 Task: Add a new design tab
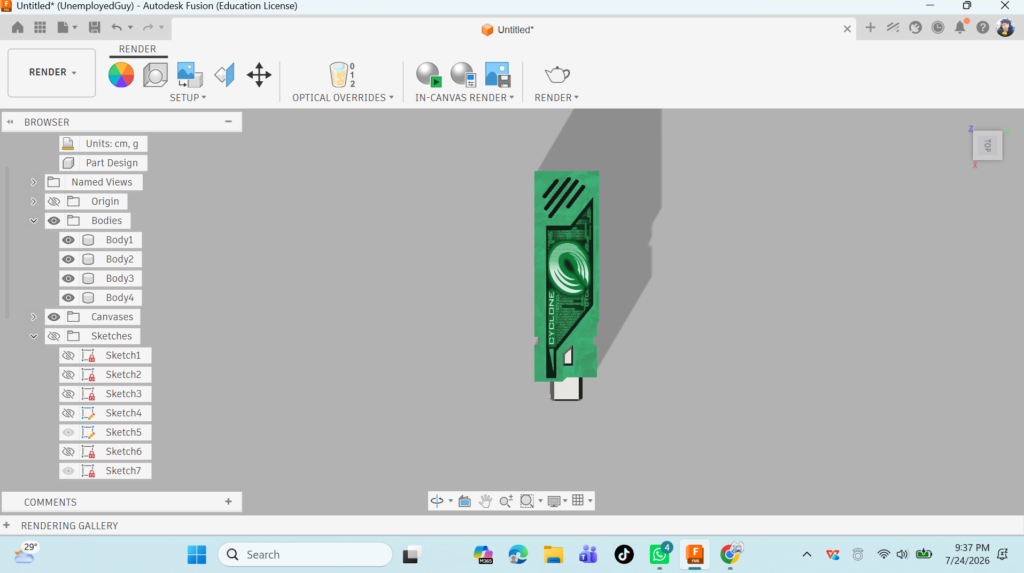(870, 27)
